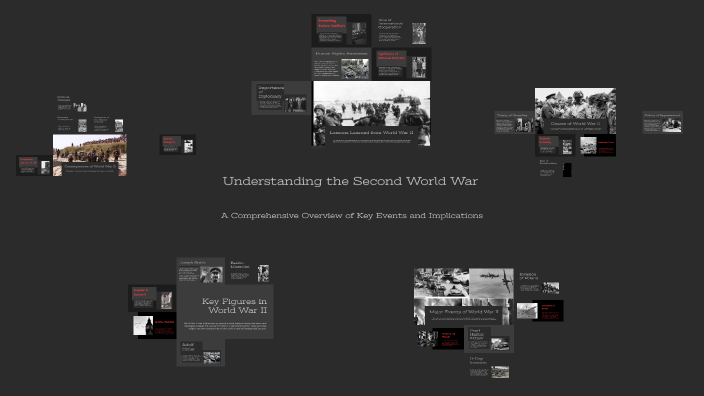
Task: Open the 'Pearl Harbor Attack' slide
Action: pos(489,339)
